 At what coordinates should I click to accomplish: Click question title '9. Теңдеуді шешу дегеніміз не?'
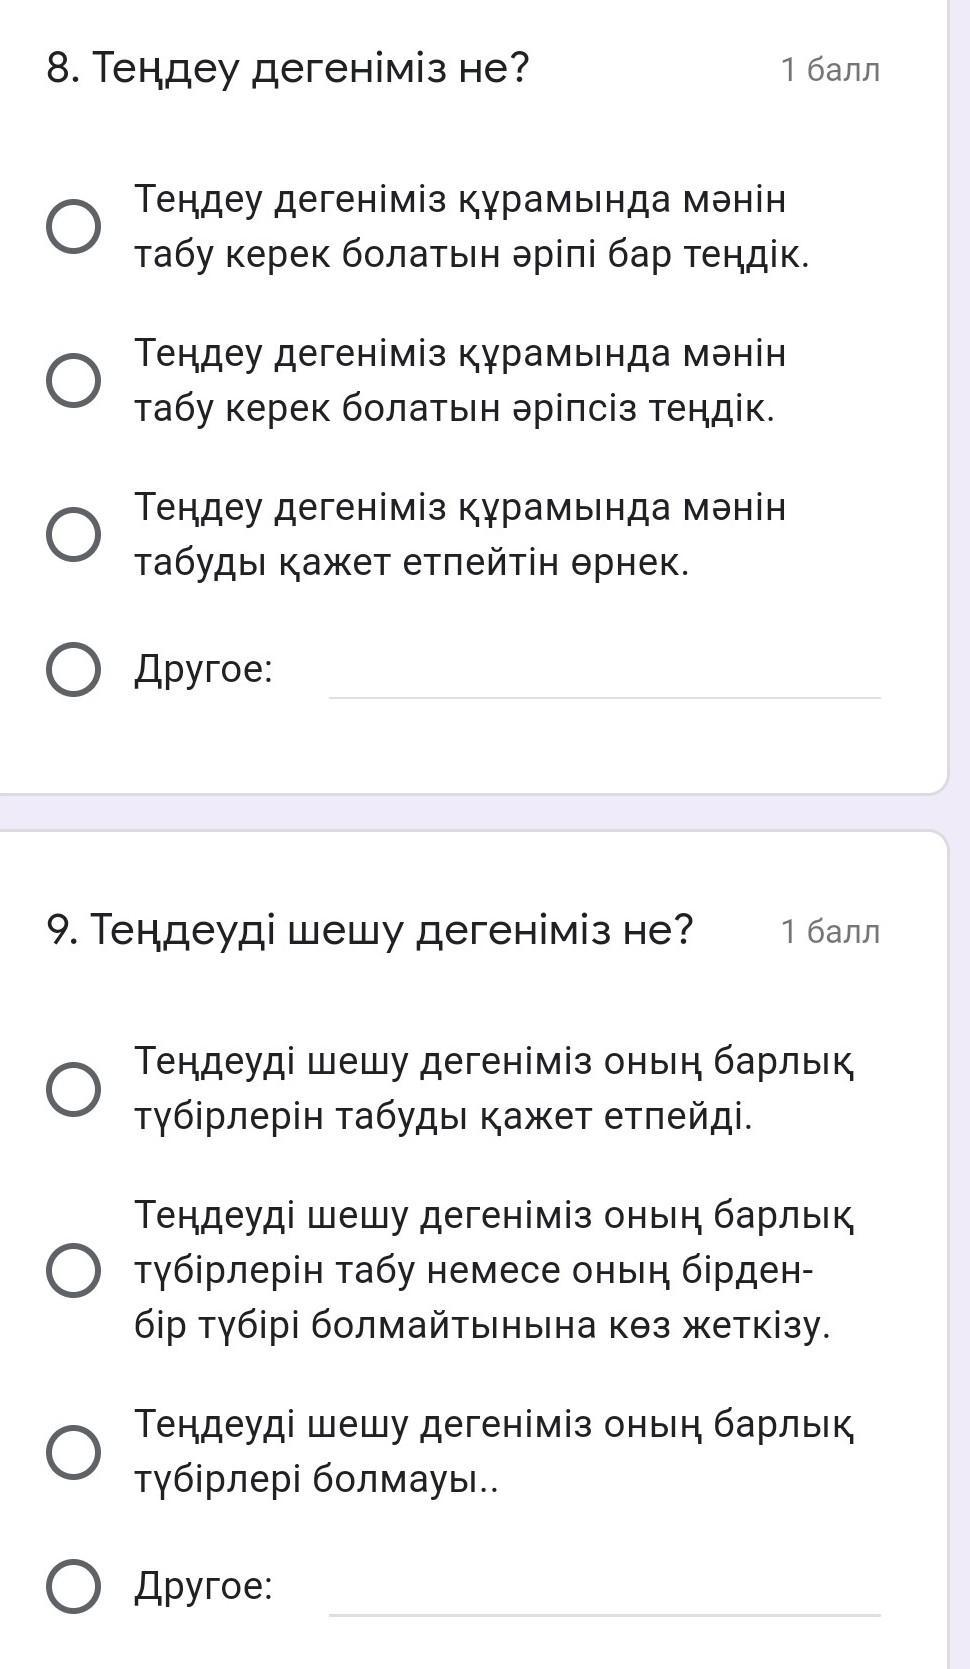click(370, 930)
